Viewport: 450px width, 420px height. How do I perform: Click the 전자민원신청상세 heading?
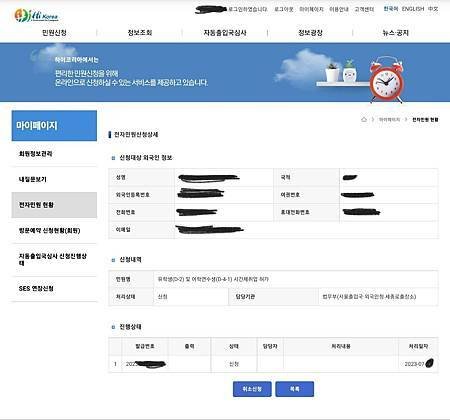136,134
